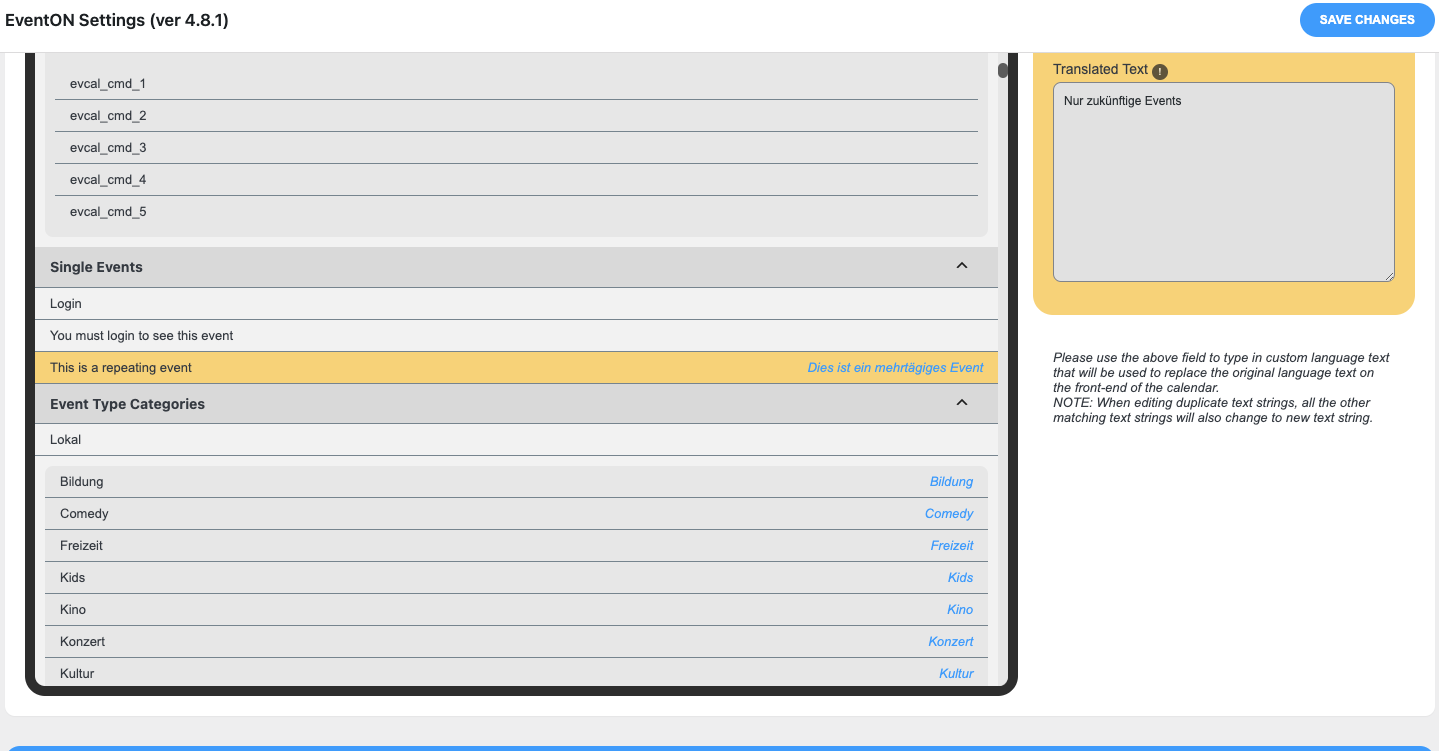Select 'This is a repeating event' row
Viewport: 1439px width, 751px height.
click(516, 368)
